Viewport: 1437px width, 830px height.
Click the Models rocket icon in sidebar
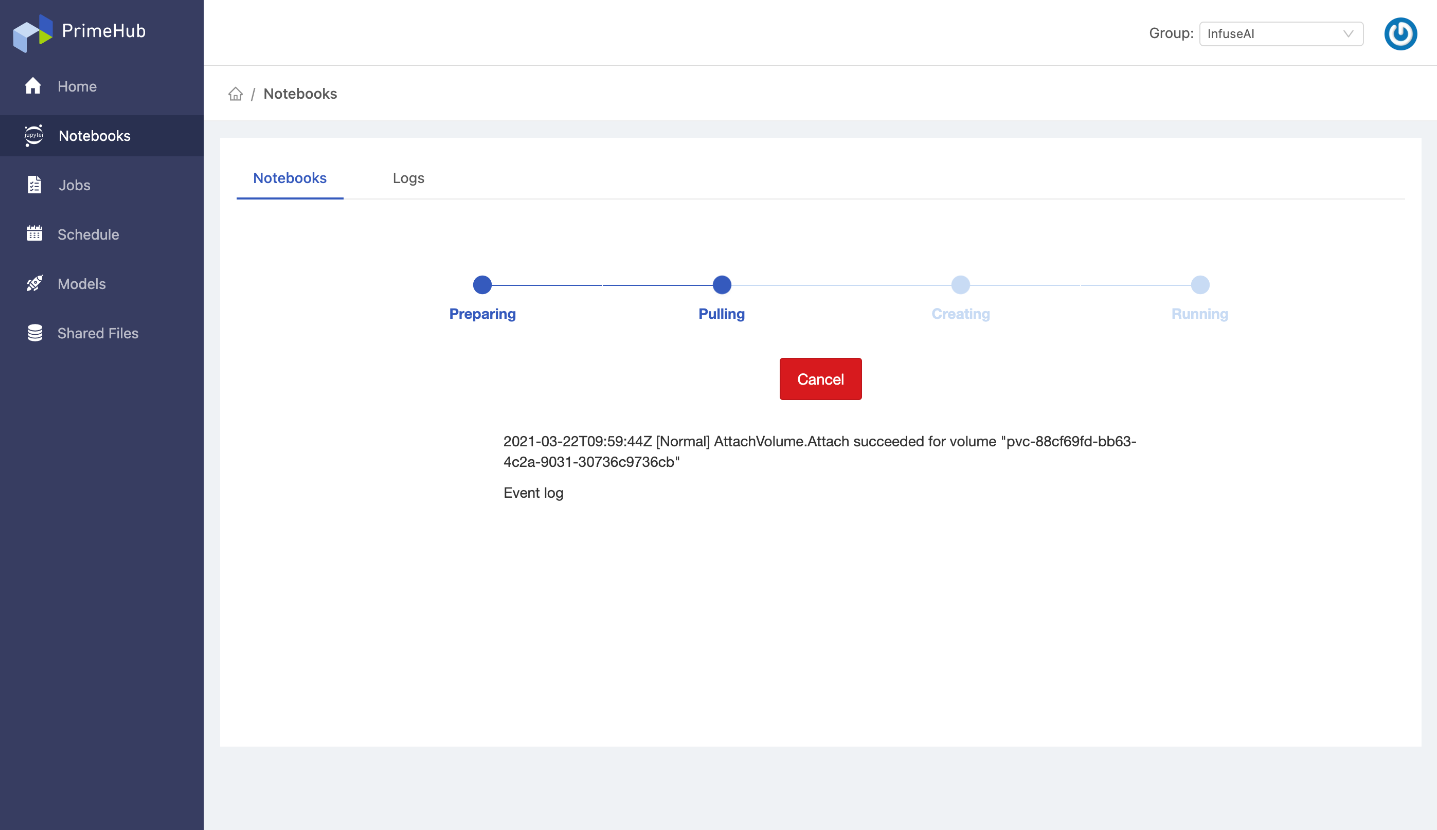pyautogui.click(x=34, y=284)
